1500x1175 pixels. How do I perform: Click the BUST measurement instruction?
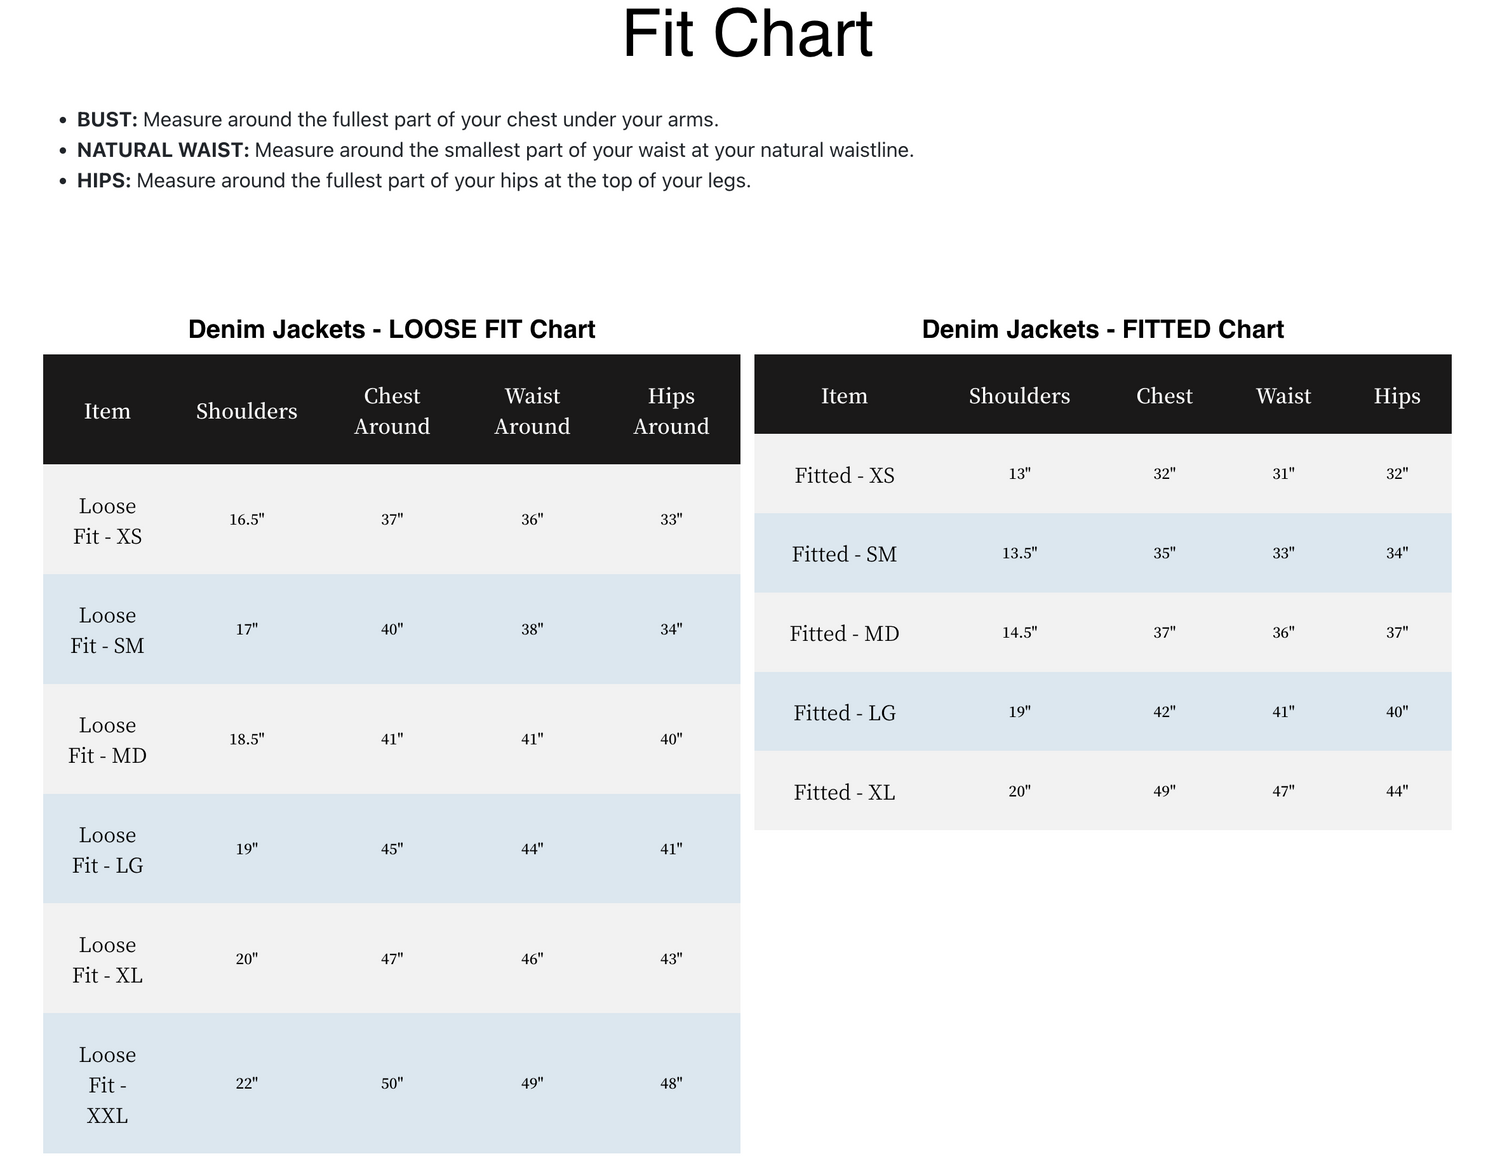pos(398,120)
